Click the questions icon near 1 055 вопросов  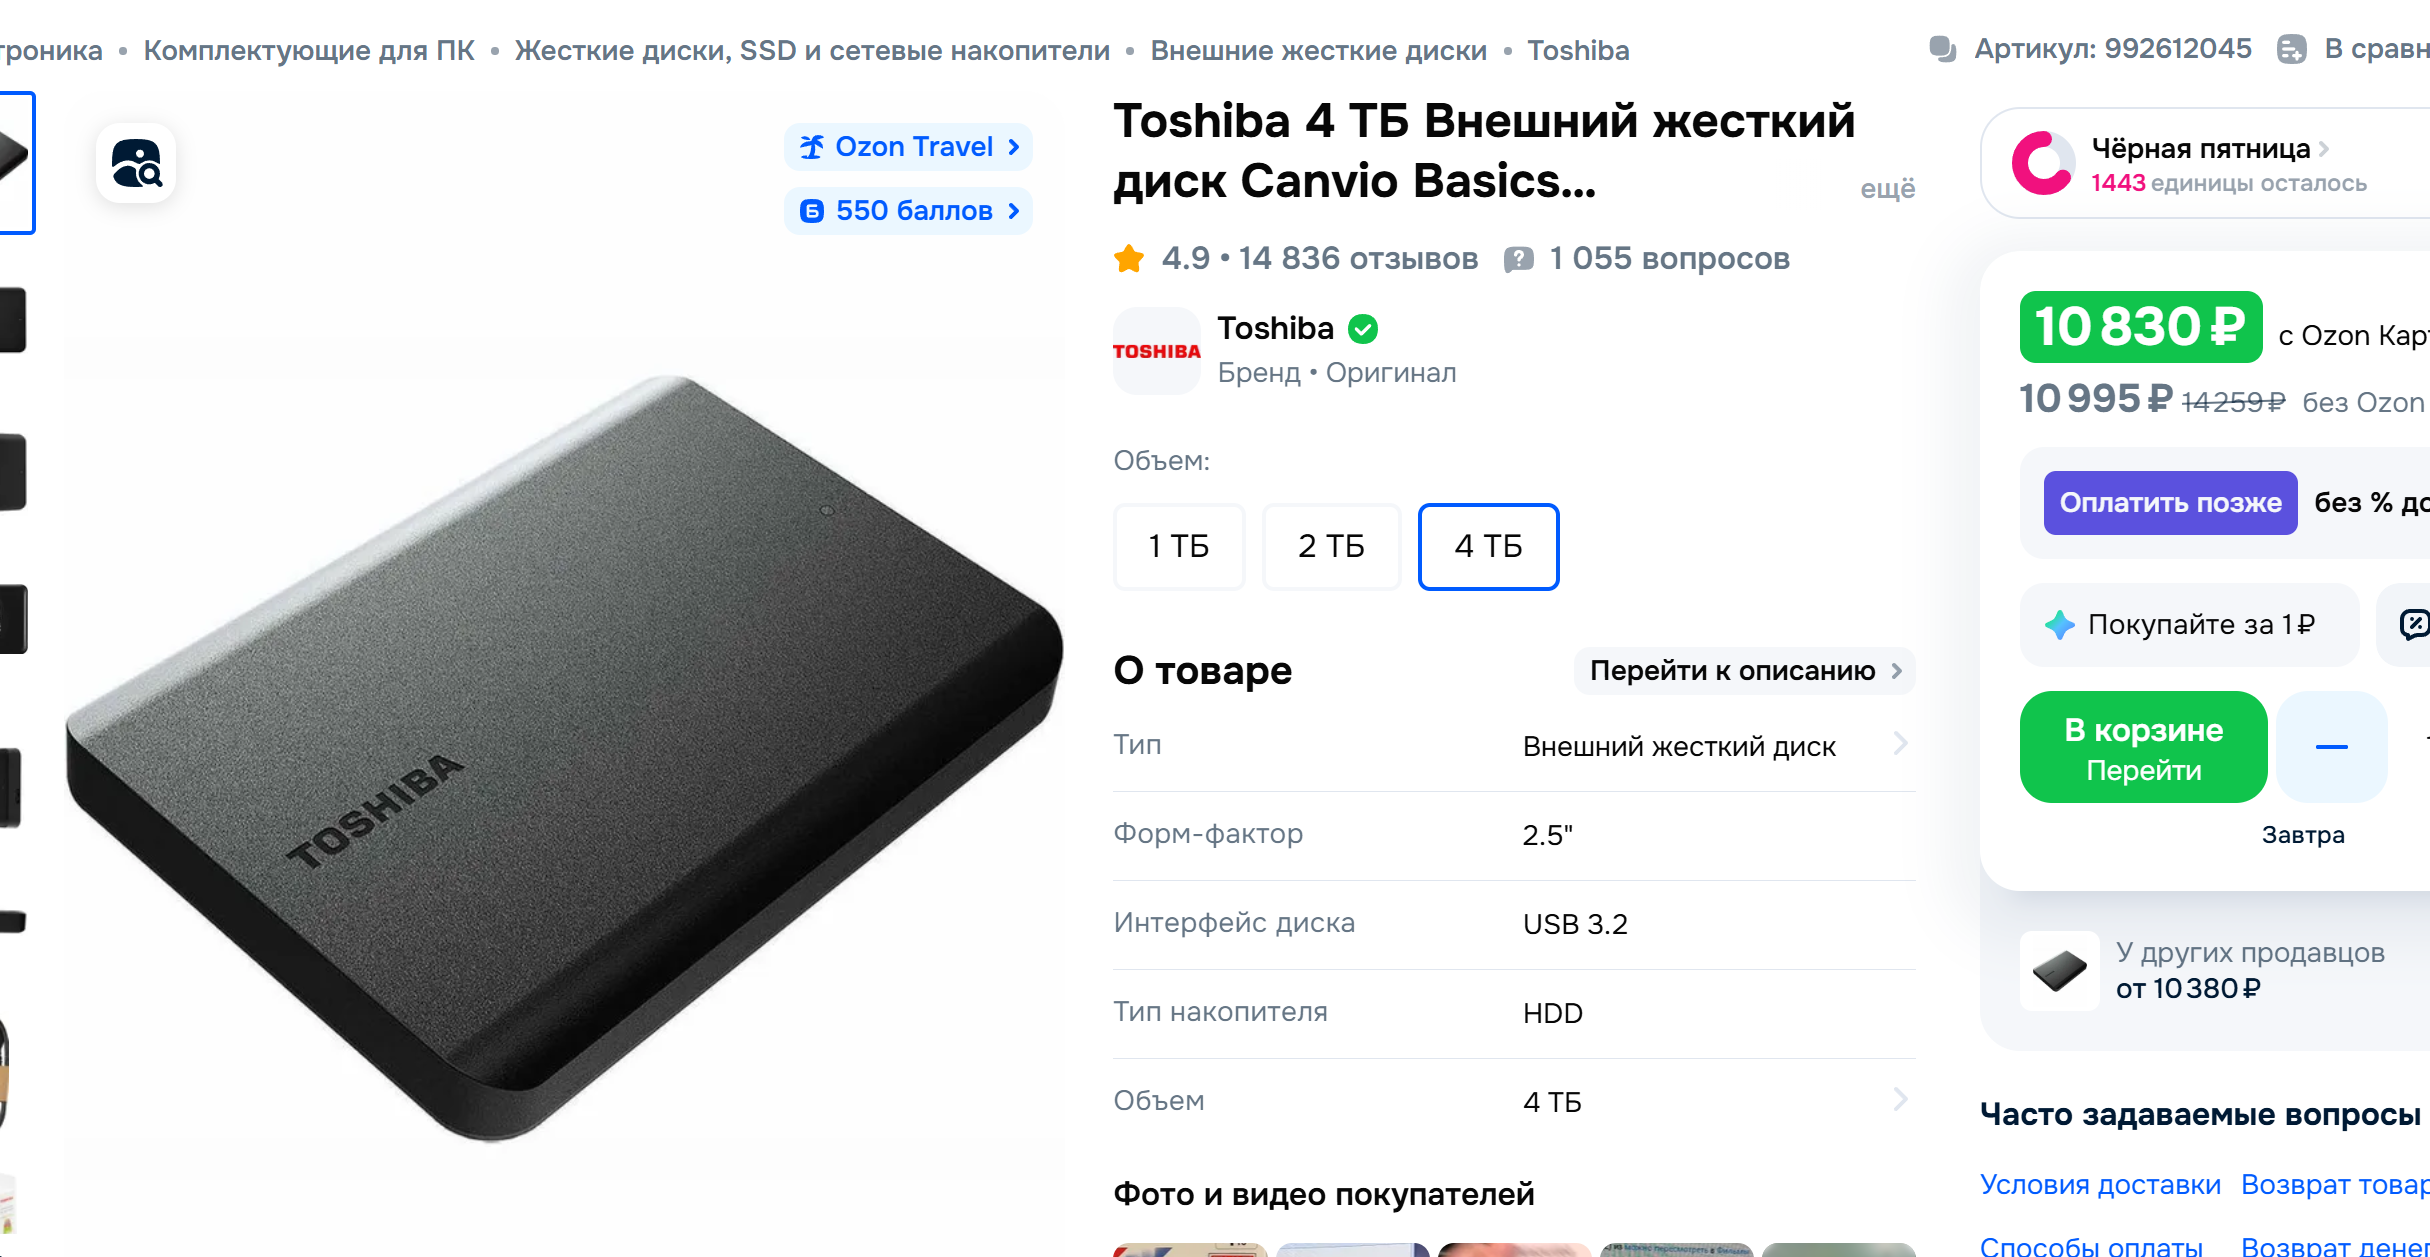(x=1518, y=259)
